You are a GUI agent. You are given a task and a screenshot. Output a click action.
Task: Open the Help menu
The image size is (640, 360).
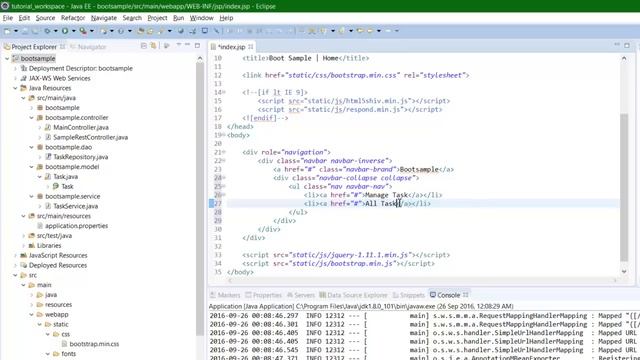(226, 18)
